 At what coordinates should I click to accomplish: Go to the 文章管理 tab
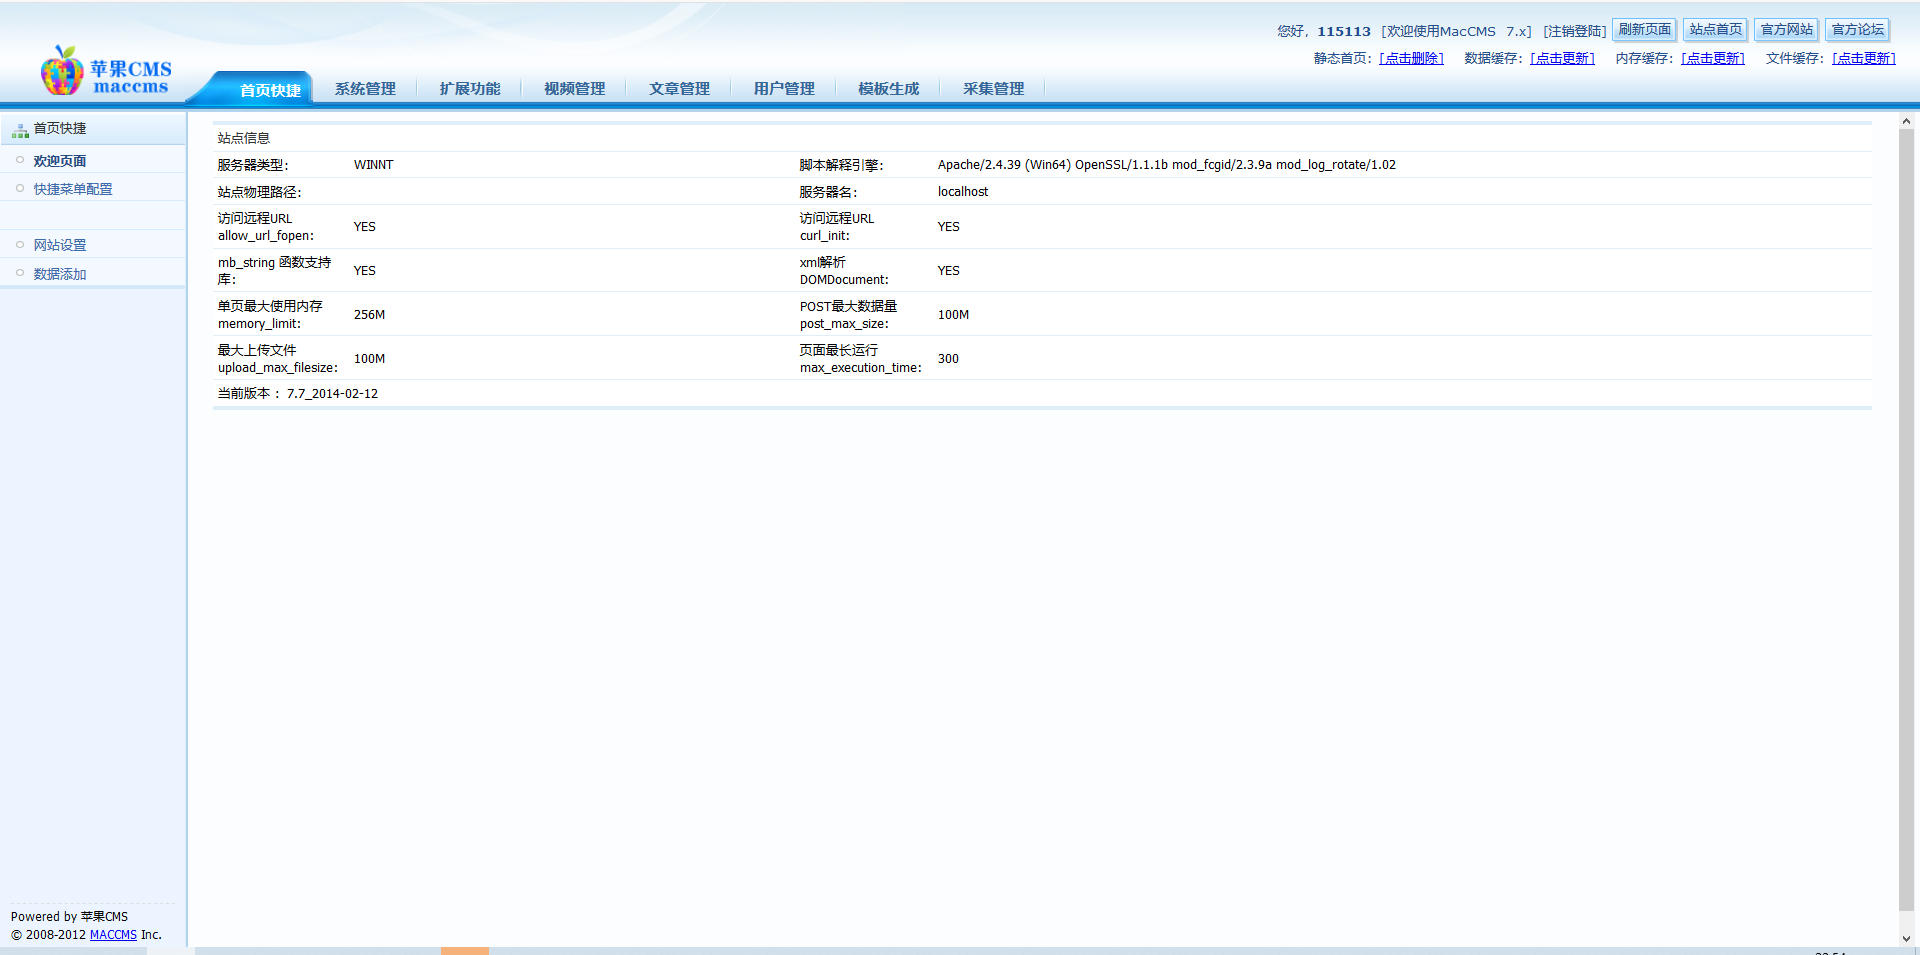(x=679, y=89)
